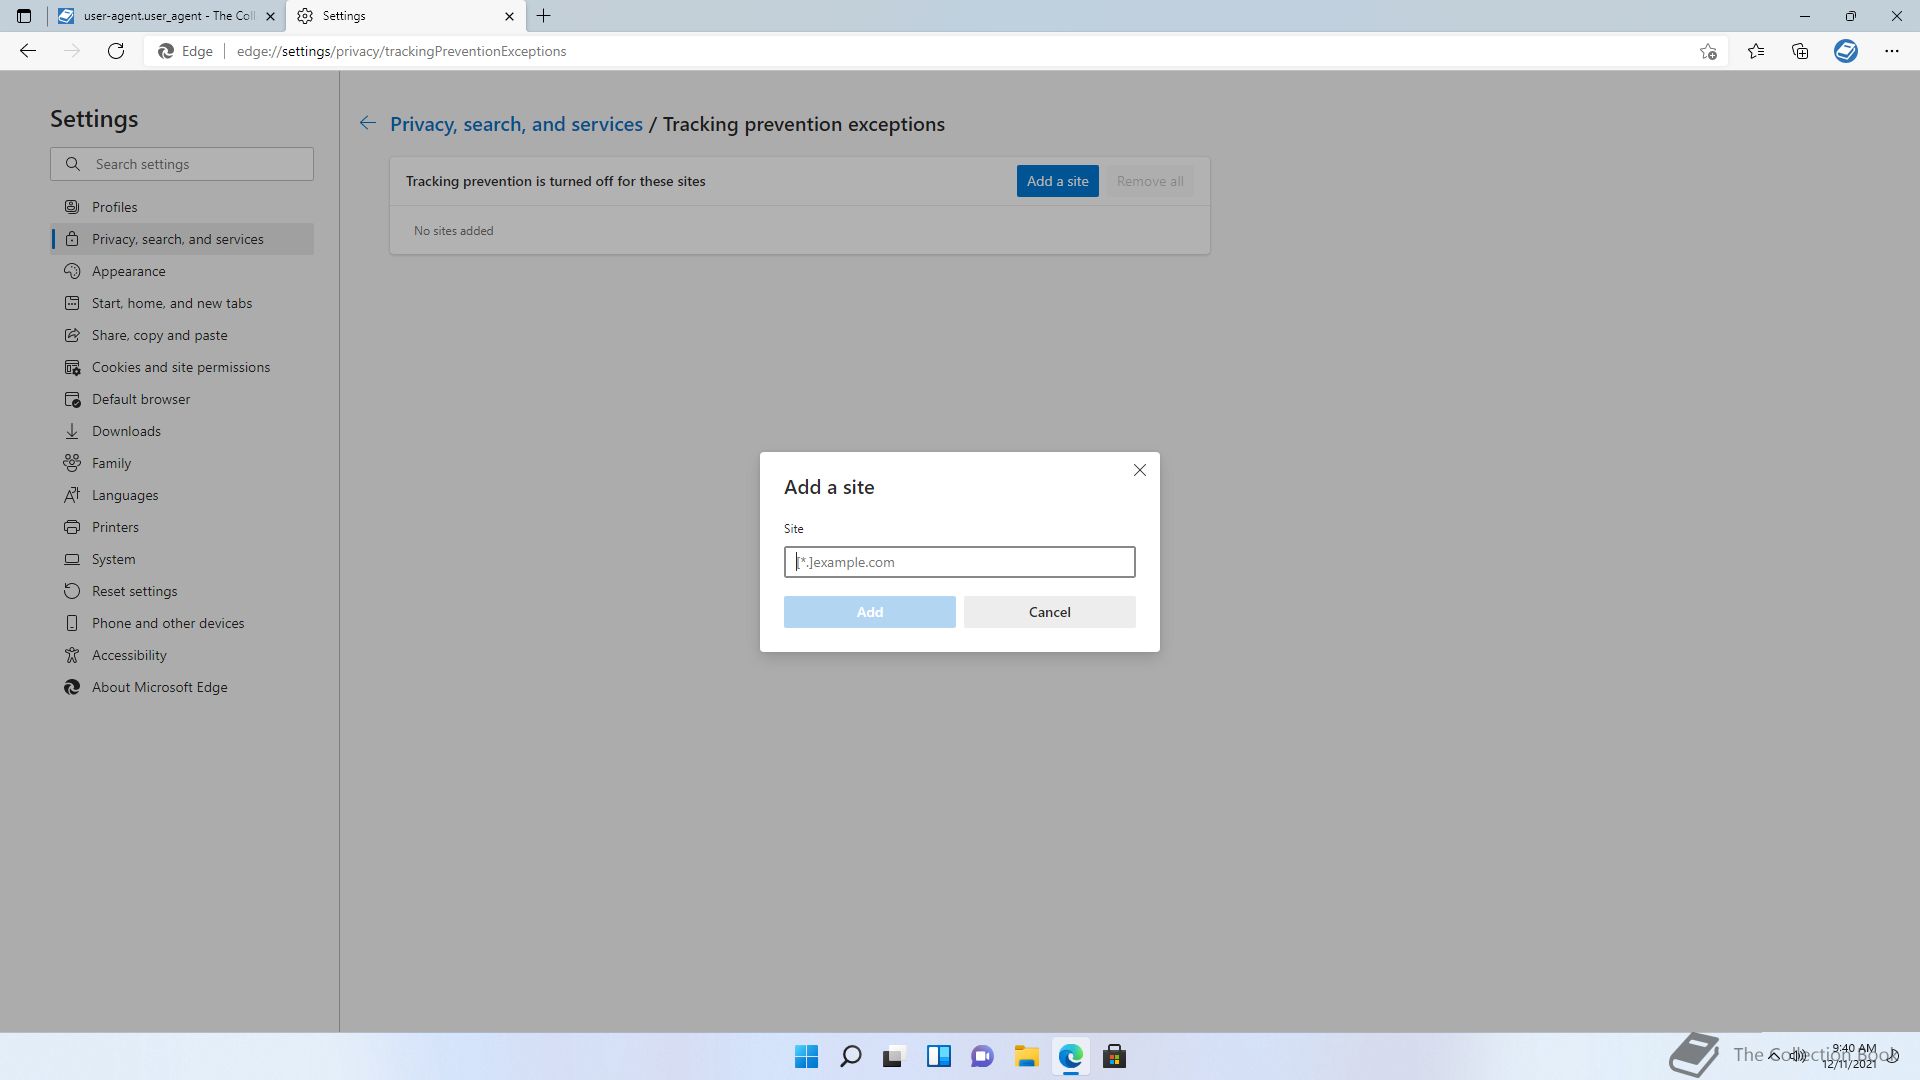Click the Add a site button

point(1057,181)
